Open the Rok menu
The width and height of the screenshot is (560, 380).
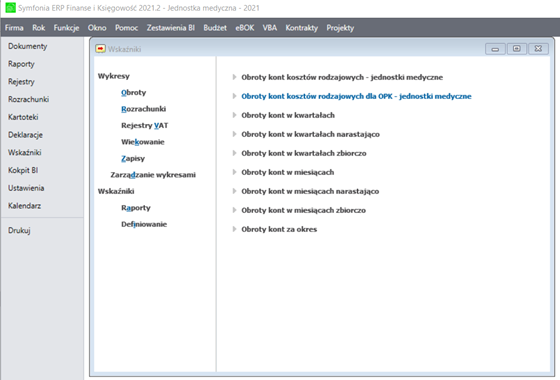coord(39,28)
